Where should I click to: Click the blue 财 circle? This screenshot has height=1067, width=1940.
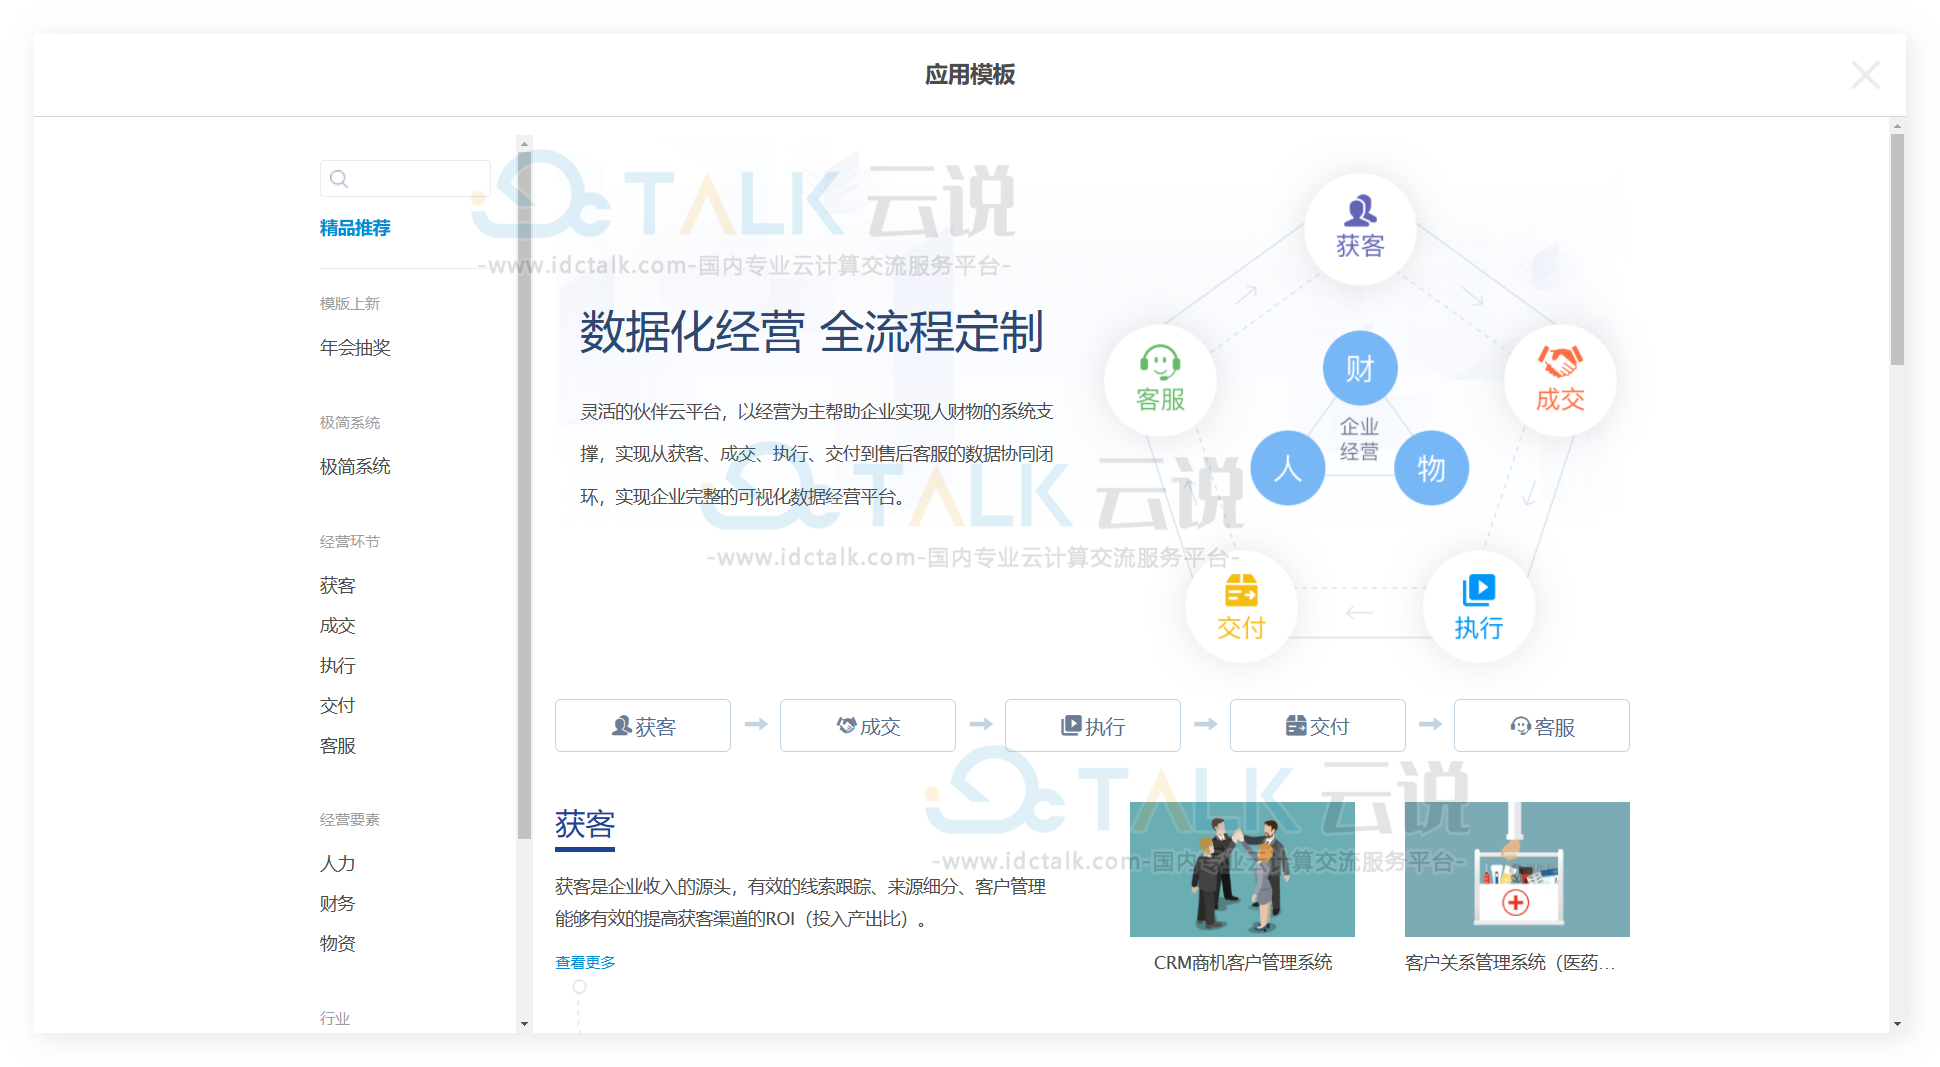point(1360,368)
